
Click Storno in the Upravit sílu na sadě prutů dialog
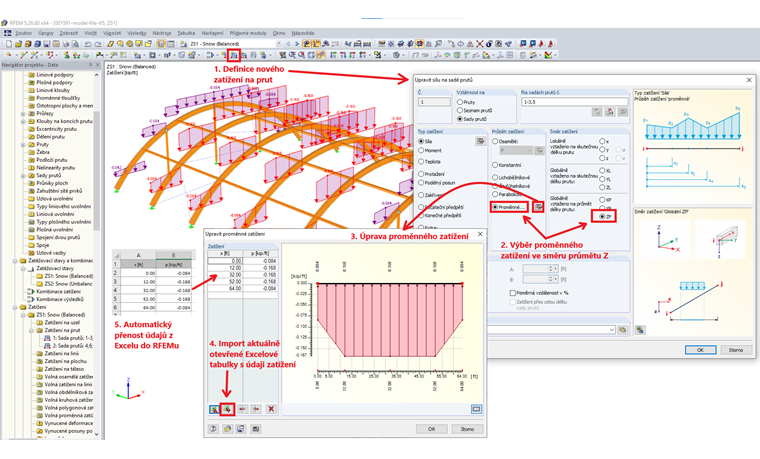(736, 350)
